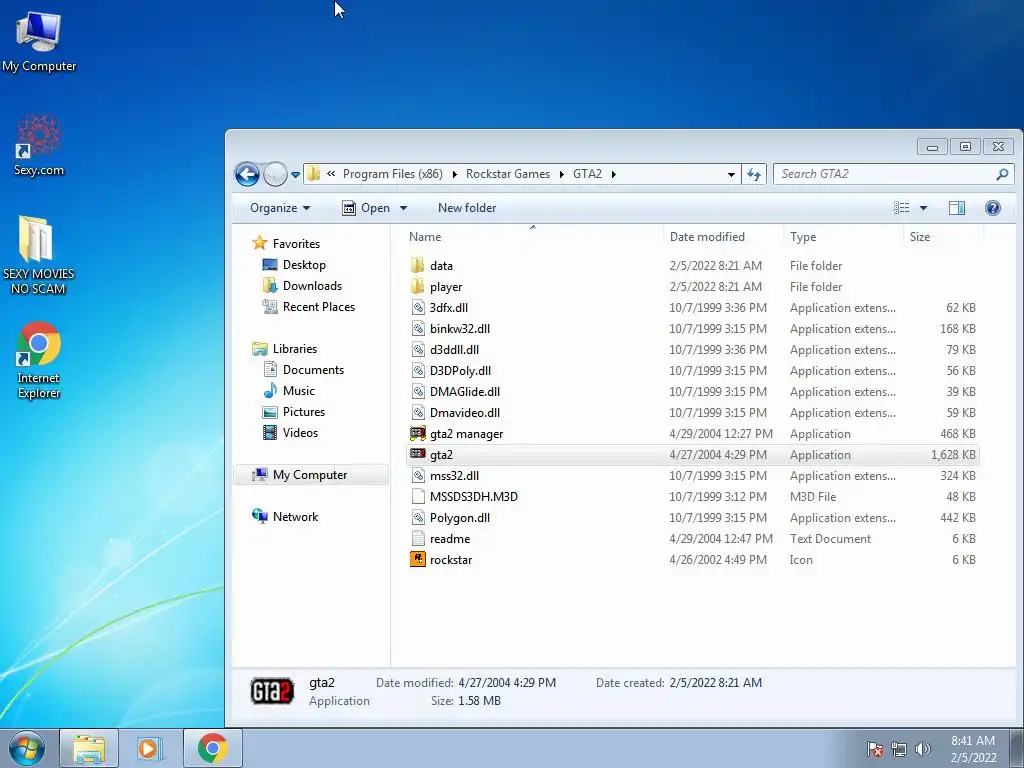Click the volume speaker tray icon
Viewport: 1024px width, 768px height.
coord(922,749)
